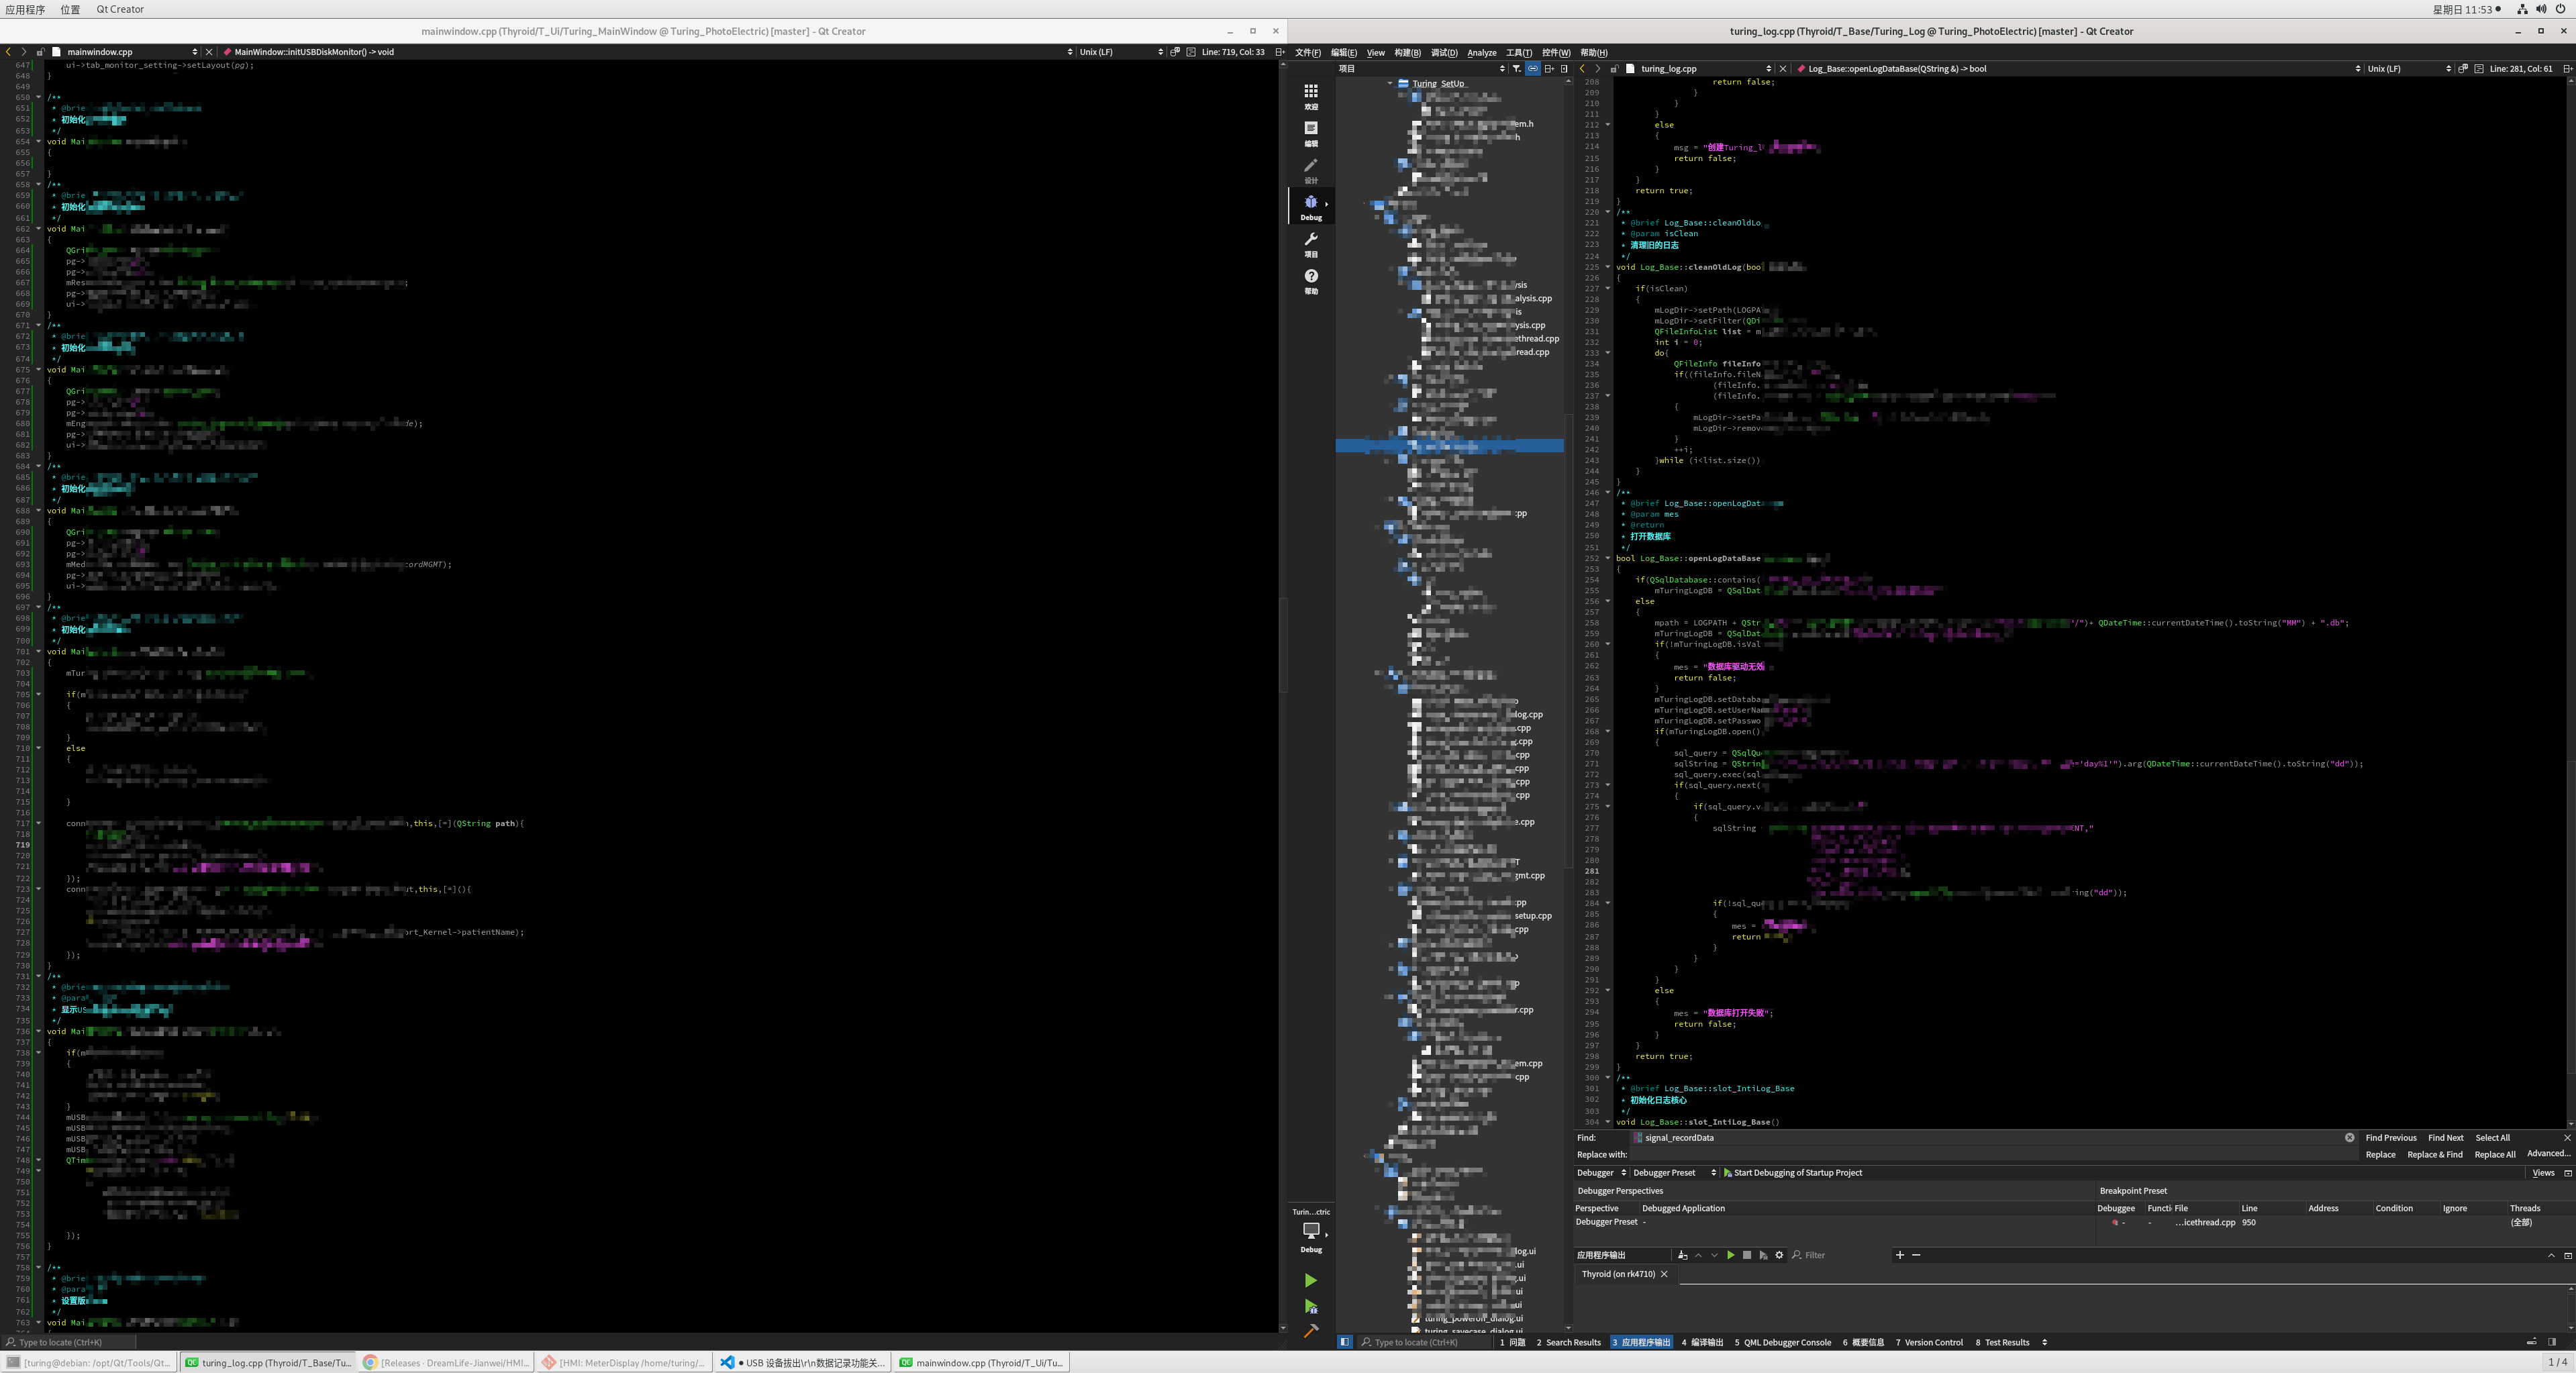This screenshot has height=1373, width=2576.
Task: Toggle synchronize with editor link icon
Action: click(1532, 69)
